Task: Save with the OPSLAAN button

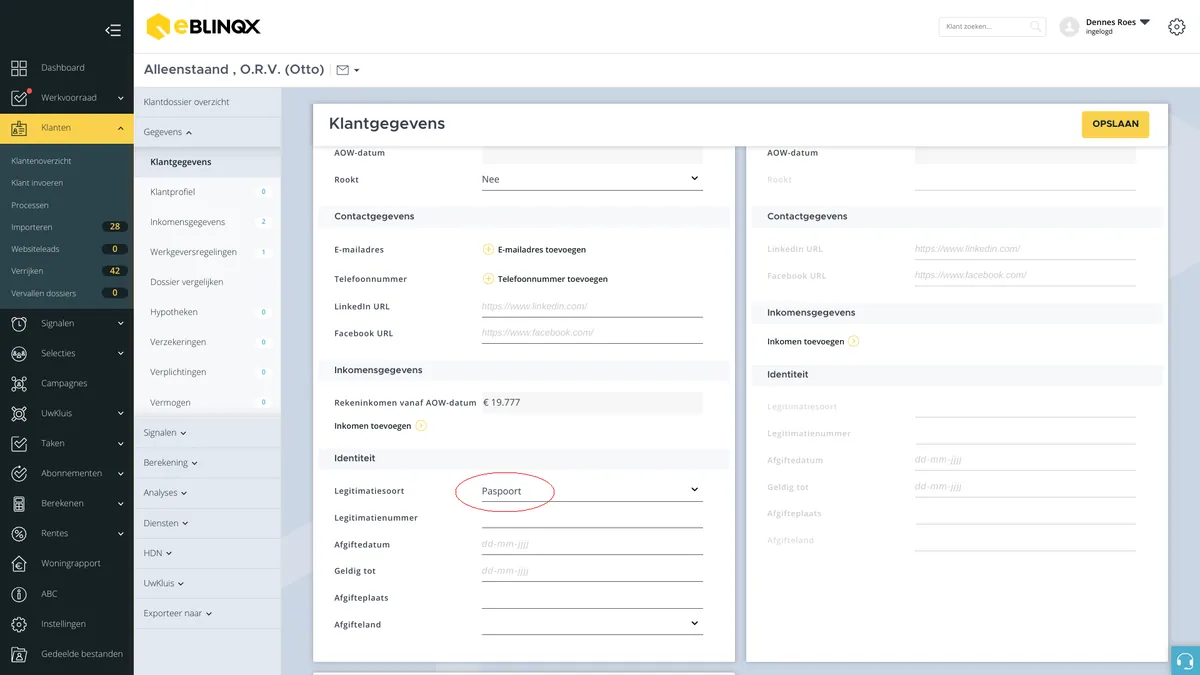Action: click(1115, 124)
